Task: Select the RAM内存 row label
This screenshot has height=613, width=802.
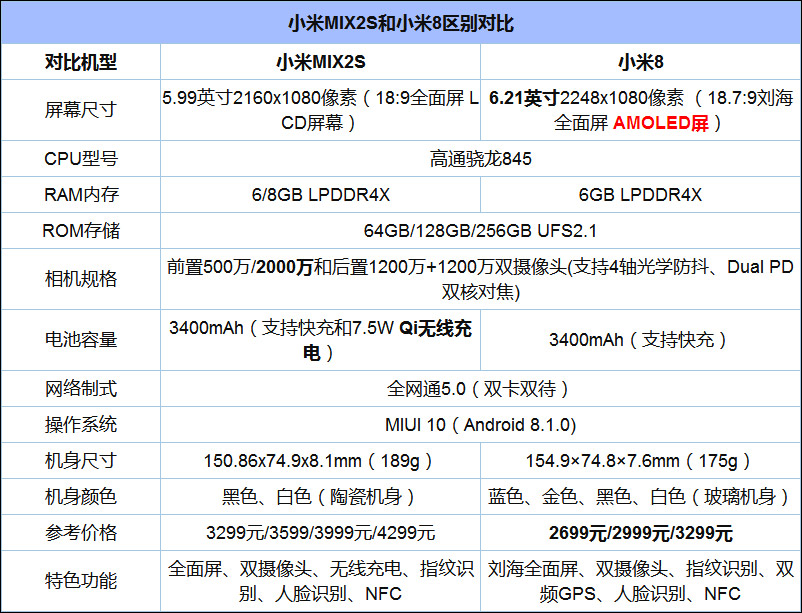Action: [x=81, y=194]
